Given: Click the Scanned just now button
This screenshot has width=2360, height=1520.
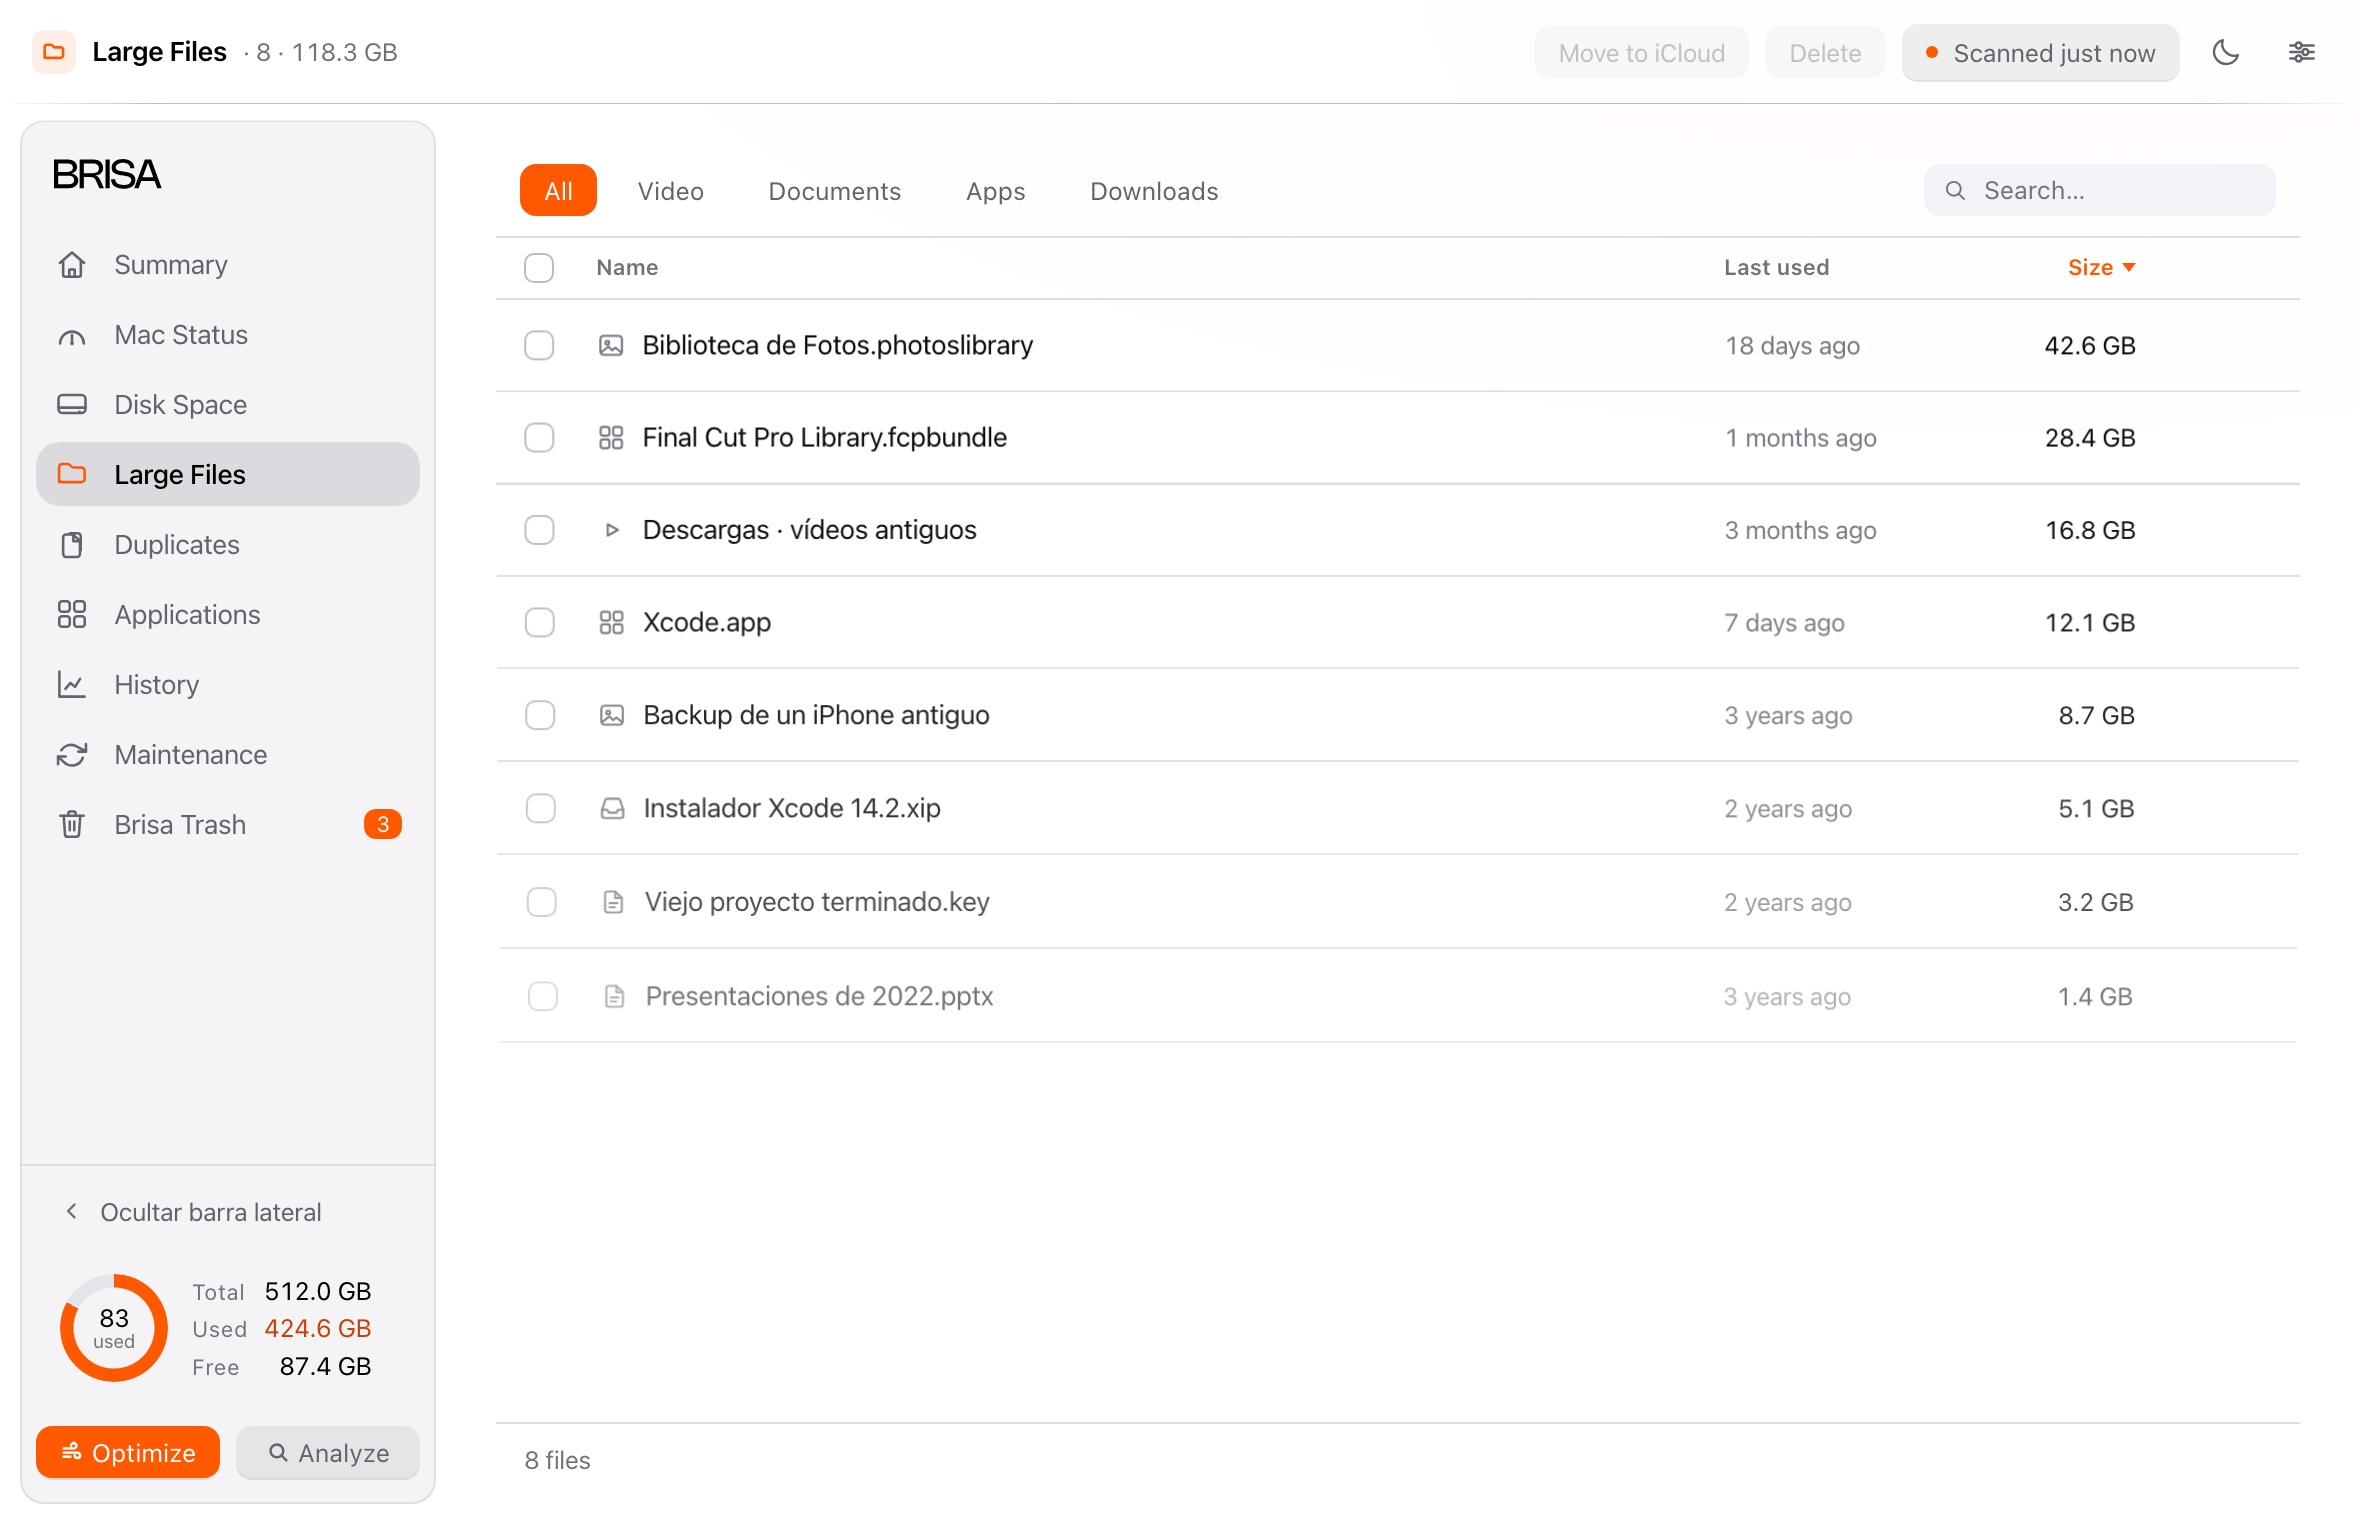Looking at the screenshot, I should pyautogui.click(x=2040, y=53).
